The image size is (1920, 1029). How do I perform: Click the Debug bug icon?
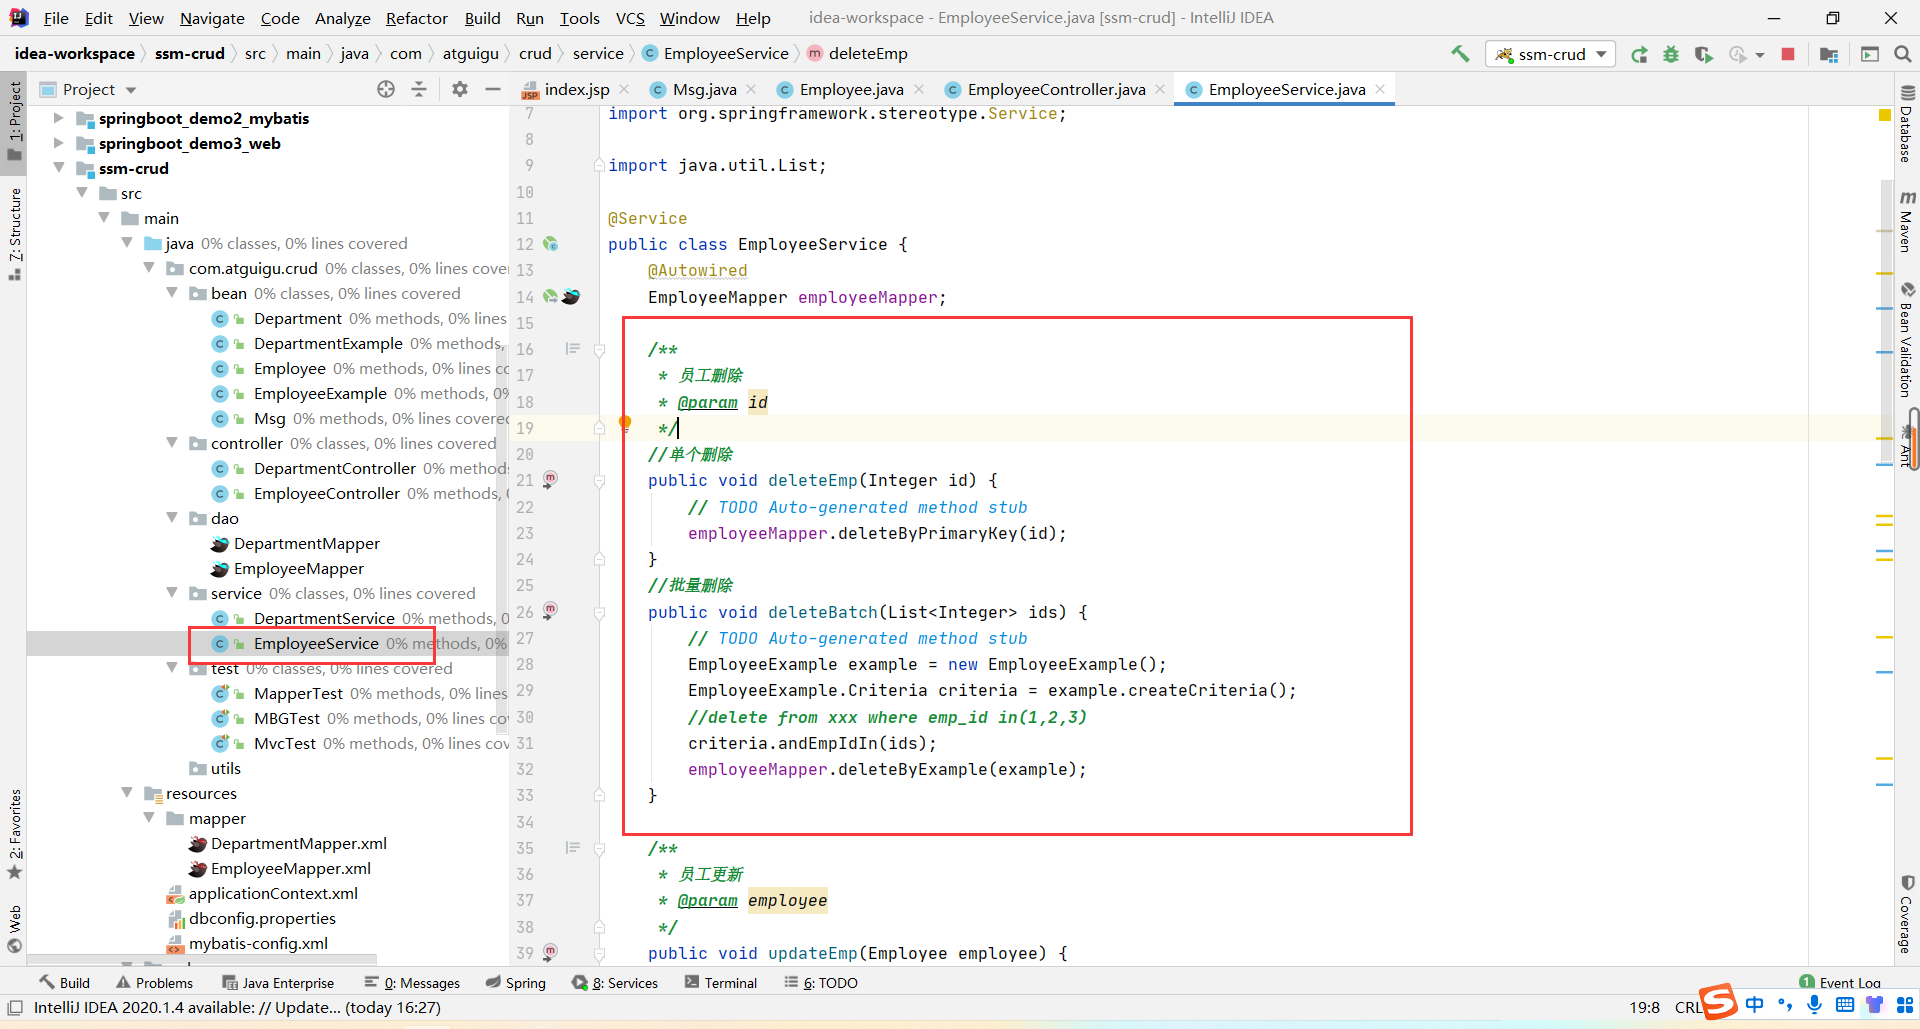(1670, 54)
